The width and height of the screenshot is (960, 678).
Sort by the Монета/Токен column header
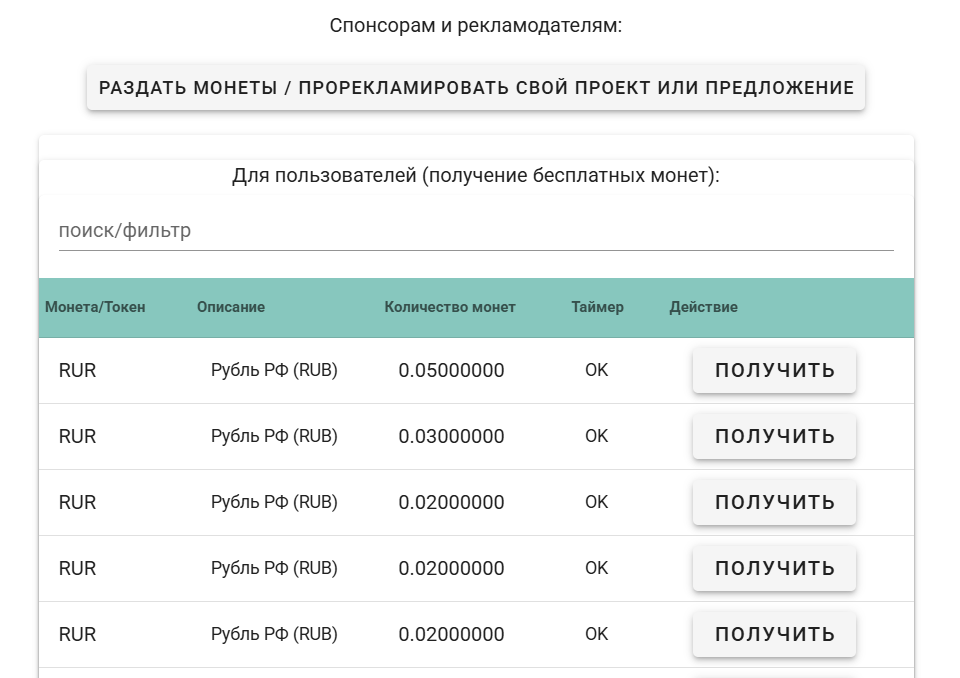pos(95,307)
